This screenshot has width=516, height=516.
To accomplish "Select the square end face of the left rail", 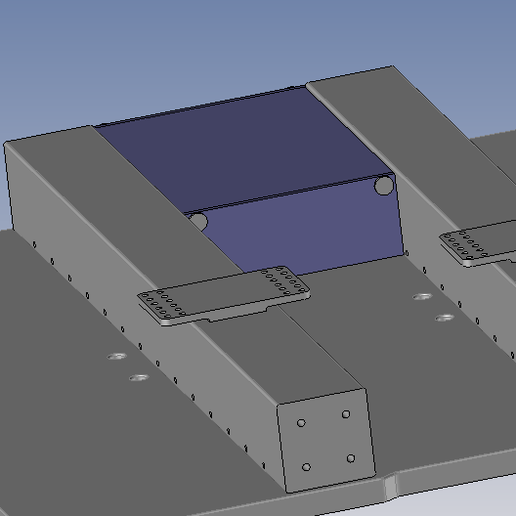I will click(327, 440).
